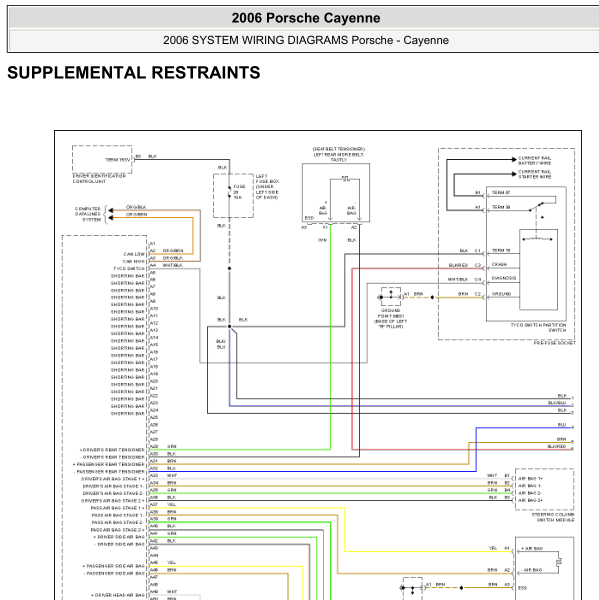Click 'WHT/BLK' wire label at pin A4

coord(172,265)
